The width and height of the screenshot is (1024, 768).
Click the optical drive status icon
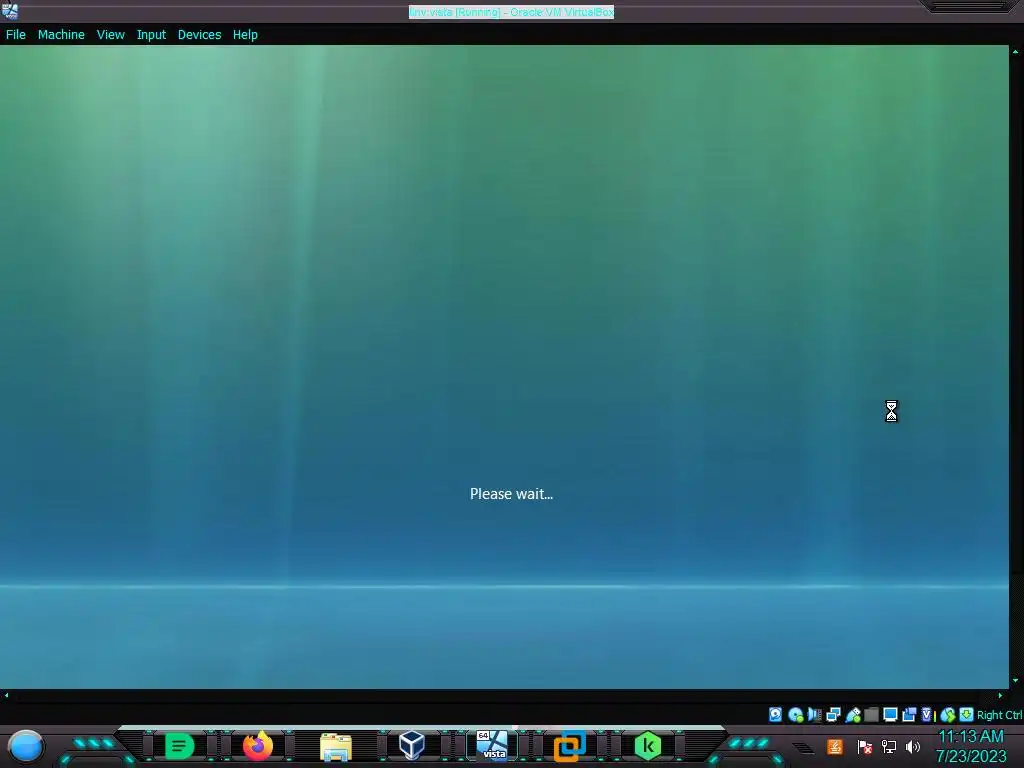point(795,714)
